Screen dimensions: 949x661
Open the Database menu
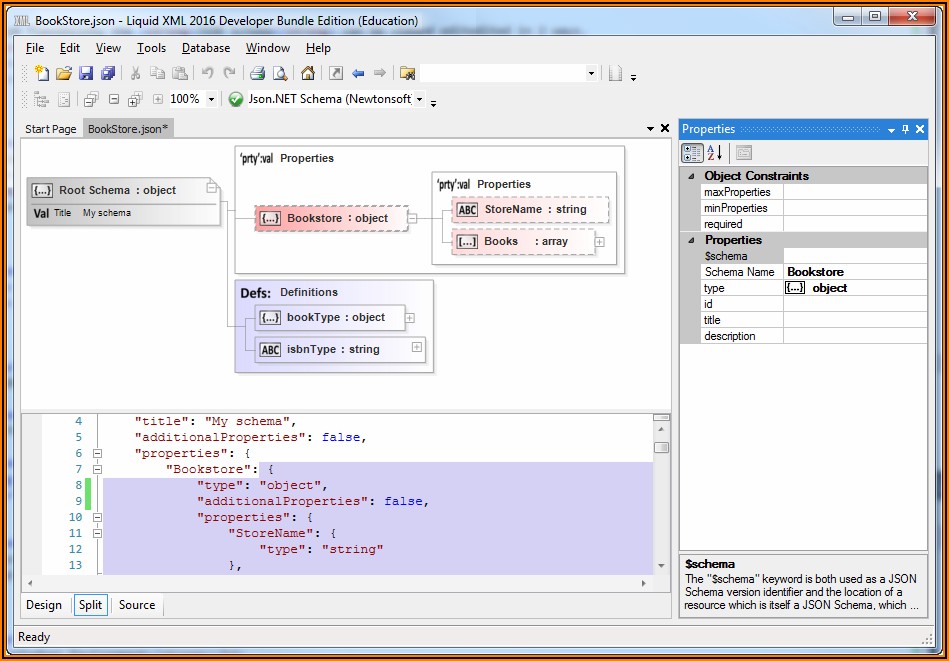coord(205,48)
